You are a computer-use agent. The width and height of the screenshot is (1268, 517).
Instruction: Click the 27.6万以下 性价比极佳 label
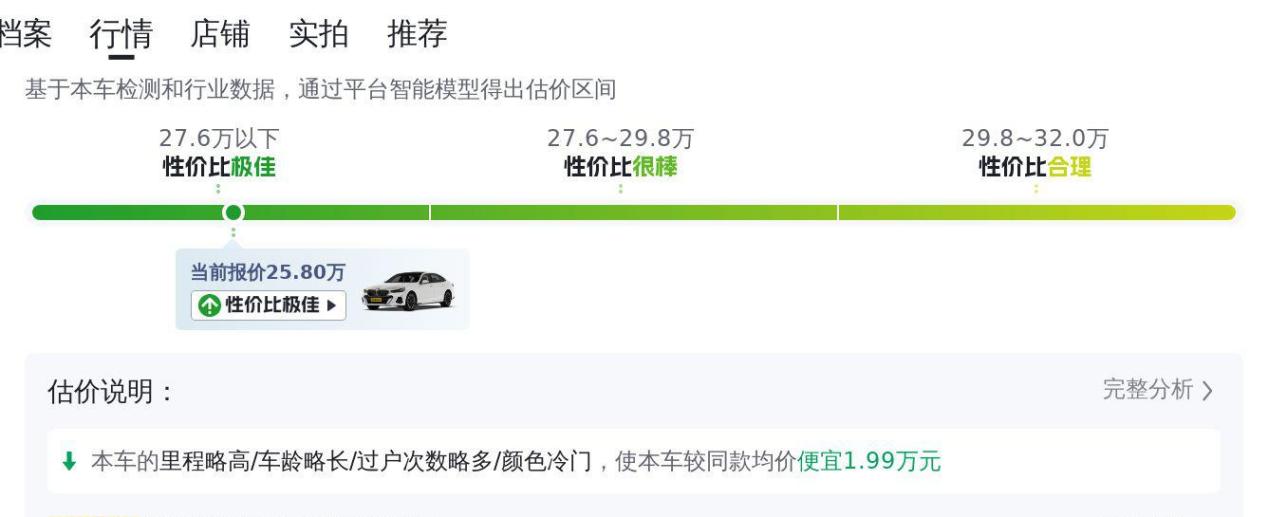(x=219, y=153)
